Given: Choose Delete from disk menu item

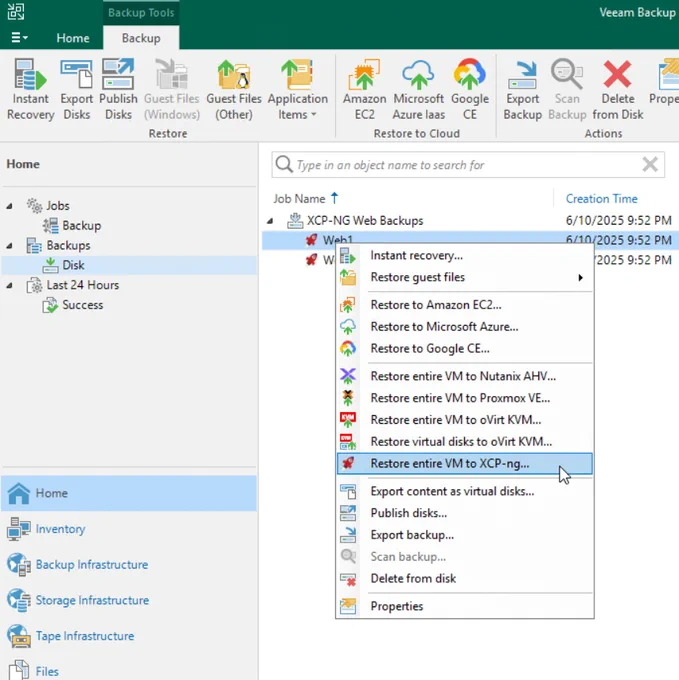Looking at the screenshot, I should [x=464, y=579].
